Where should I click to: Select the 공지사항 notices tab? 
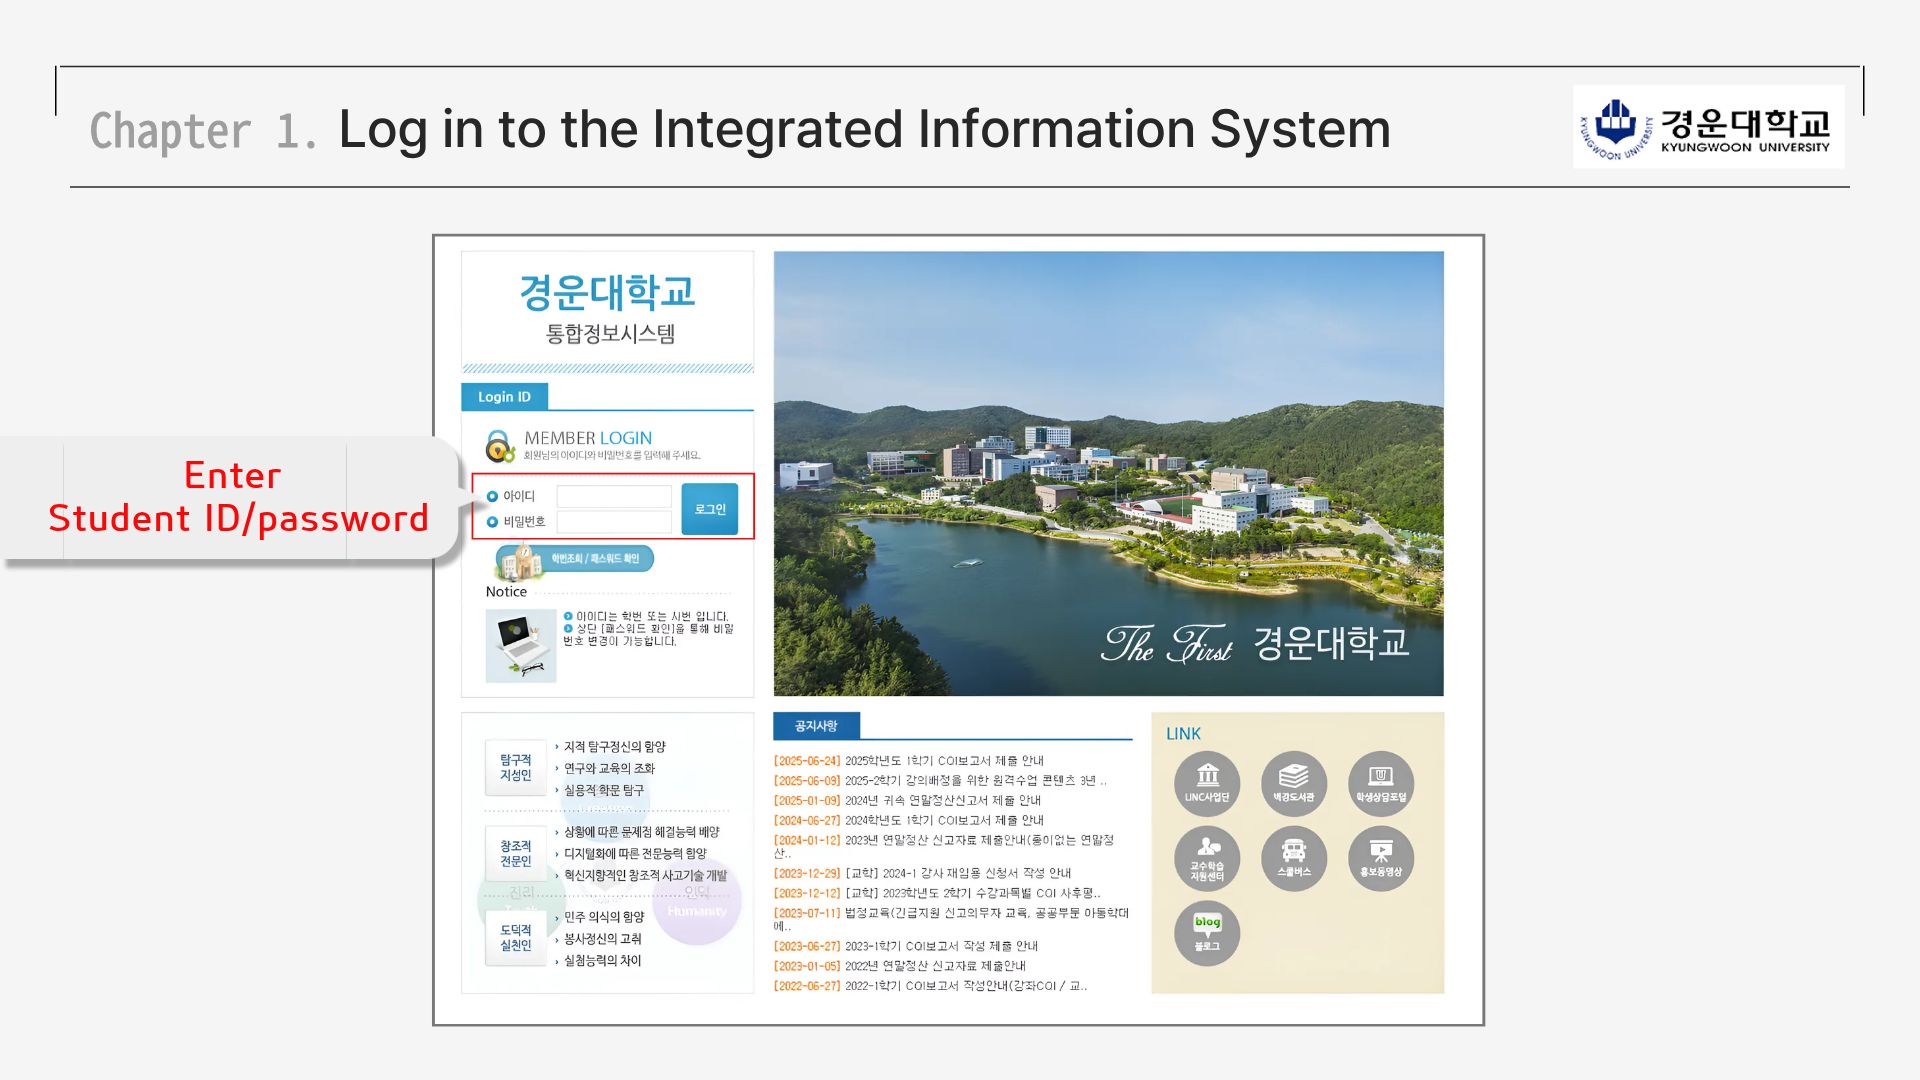pos(816,726)
